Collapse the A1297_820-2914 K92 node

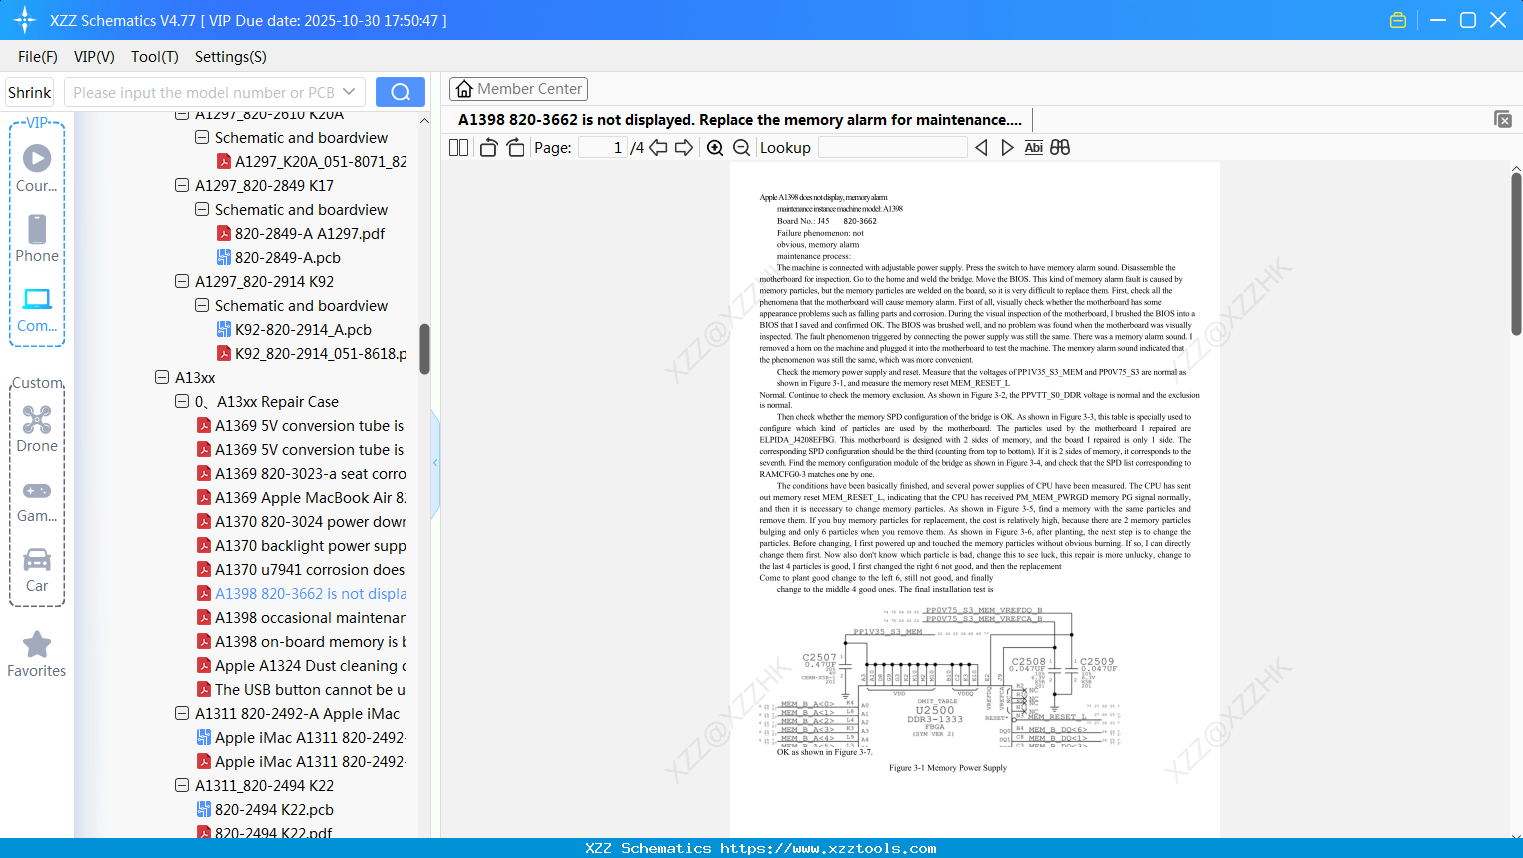(182, 281)
